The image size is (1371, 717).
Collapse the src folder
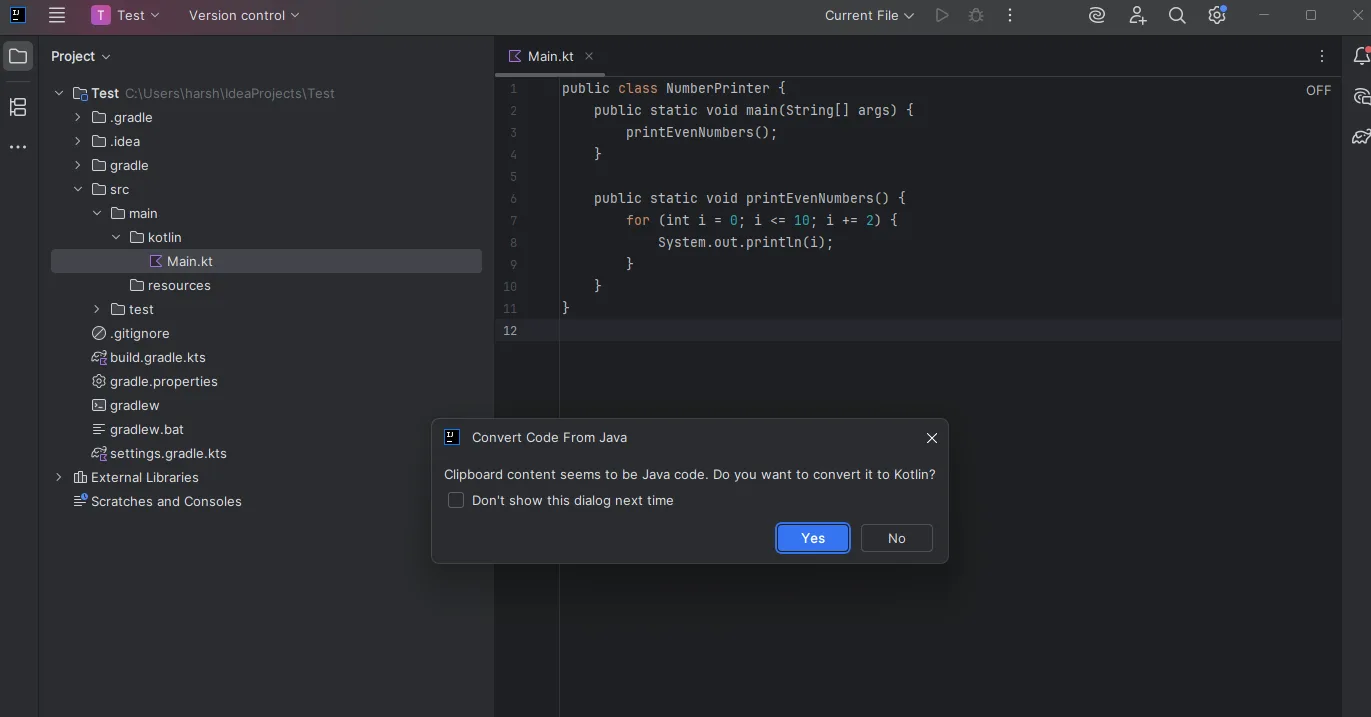click(x=78, y=189)
